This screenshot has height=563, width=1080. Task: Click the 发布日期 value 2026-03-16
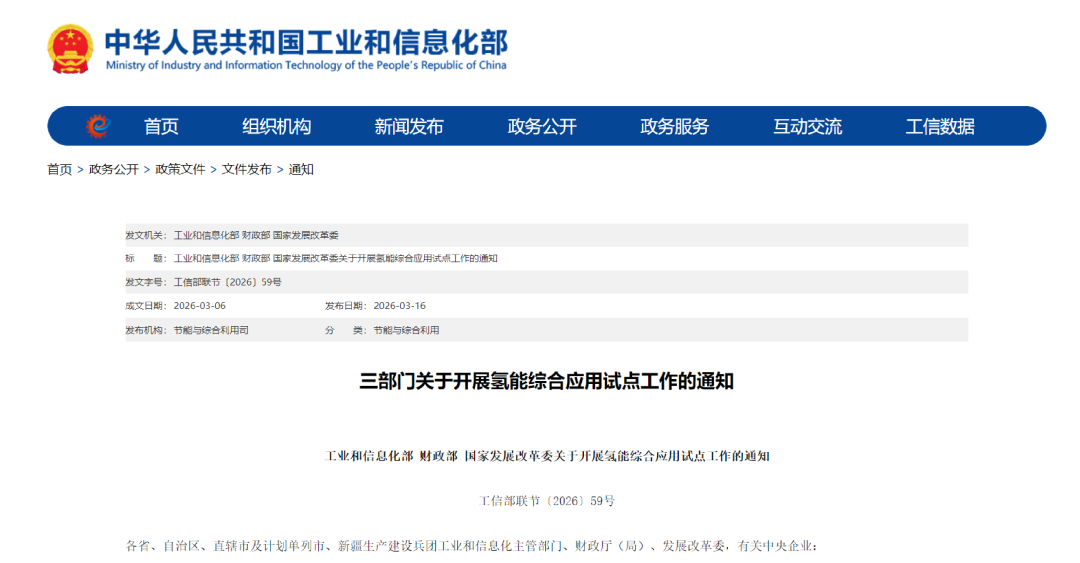click(x=399, y=305)
